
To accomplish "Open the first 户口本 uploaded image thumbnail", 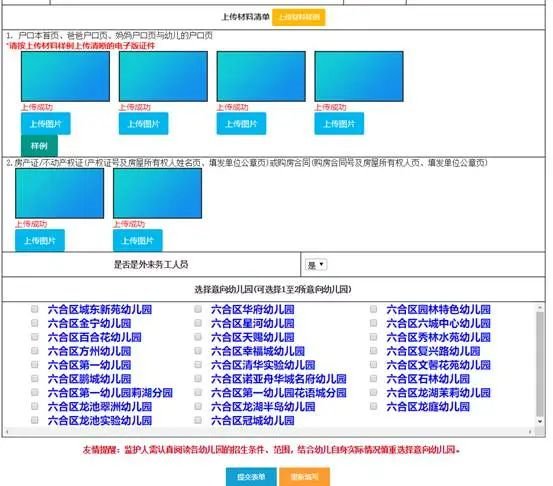I will (65, 76).
